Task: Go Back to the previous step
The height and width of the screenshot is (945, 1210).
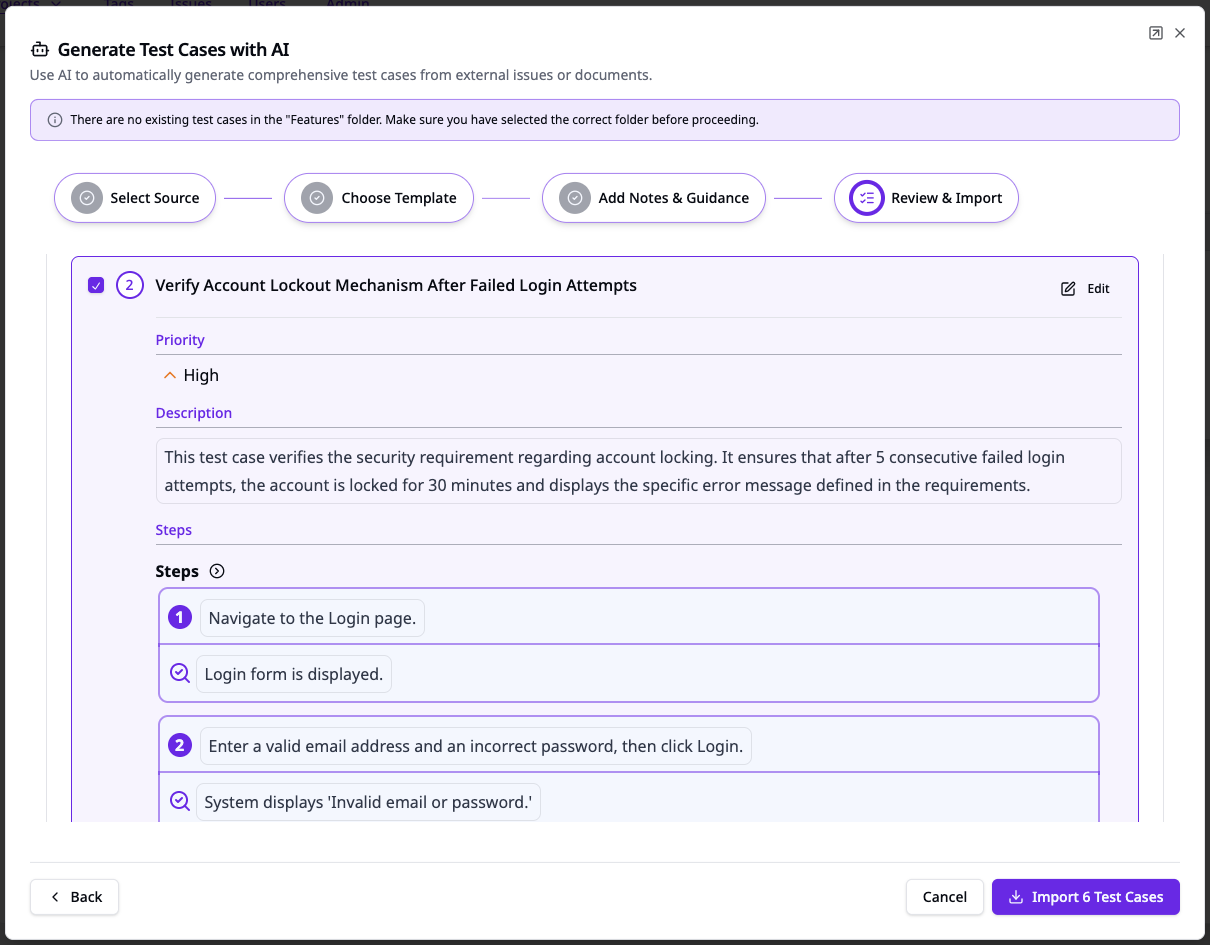Action: pyautogui.click(x=75, y=897)
